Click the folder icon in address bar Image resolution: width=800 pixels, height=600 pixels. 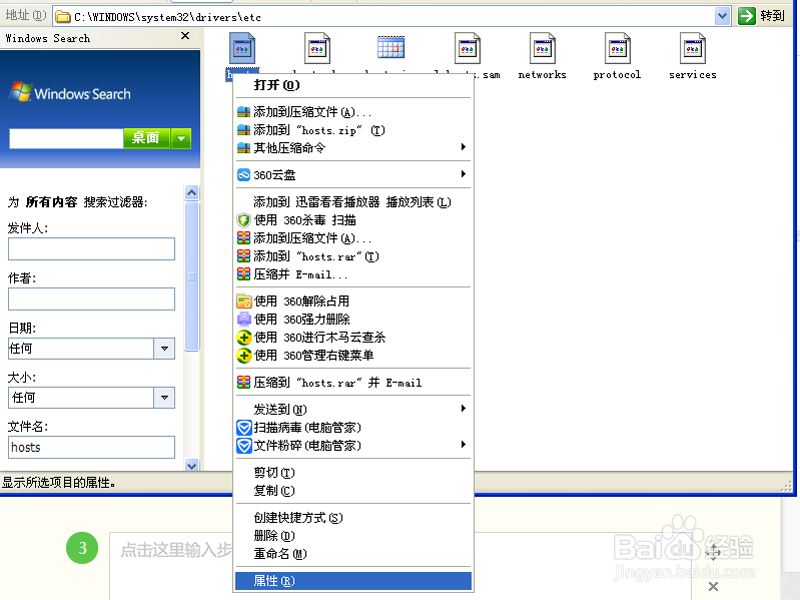point(63,17)
